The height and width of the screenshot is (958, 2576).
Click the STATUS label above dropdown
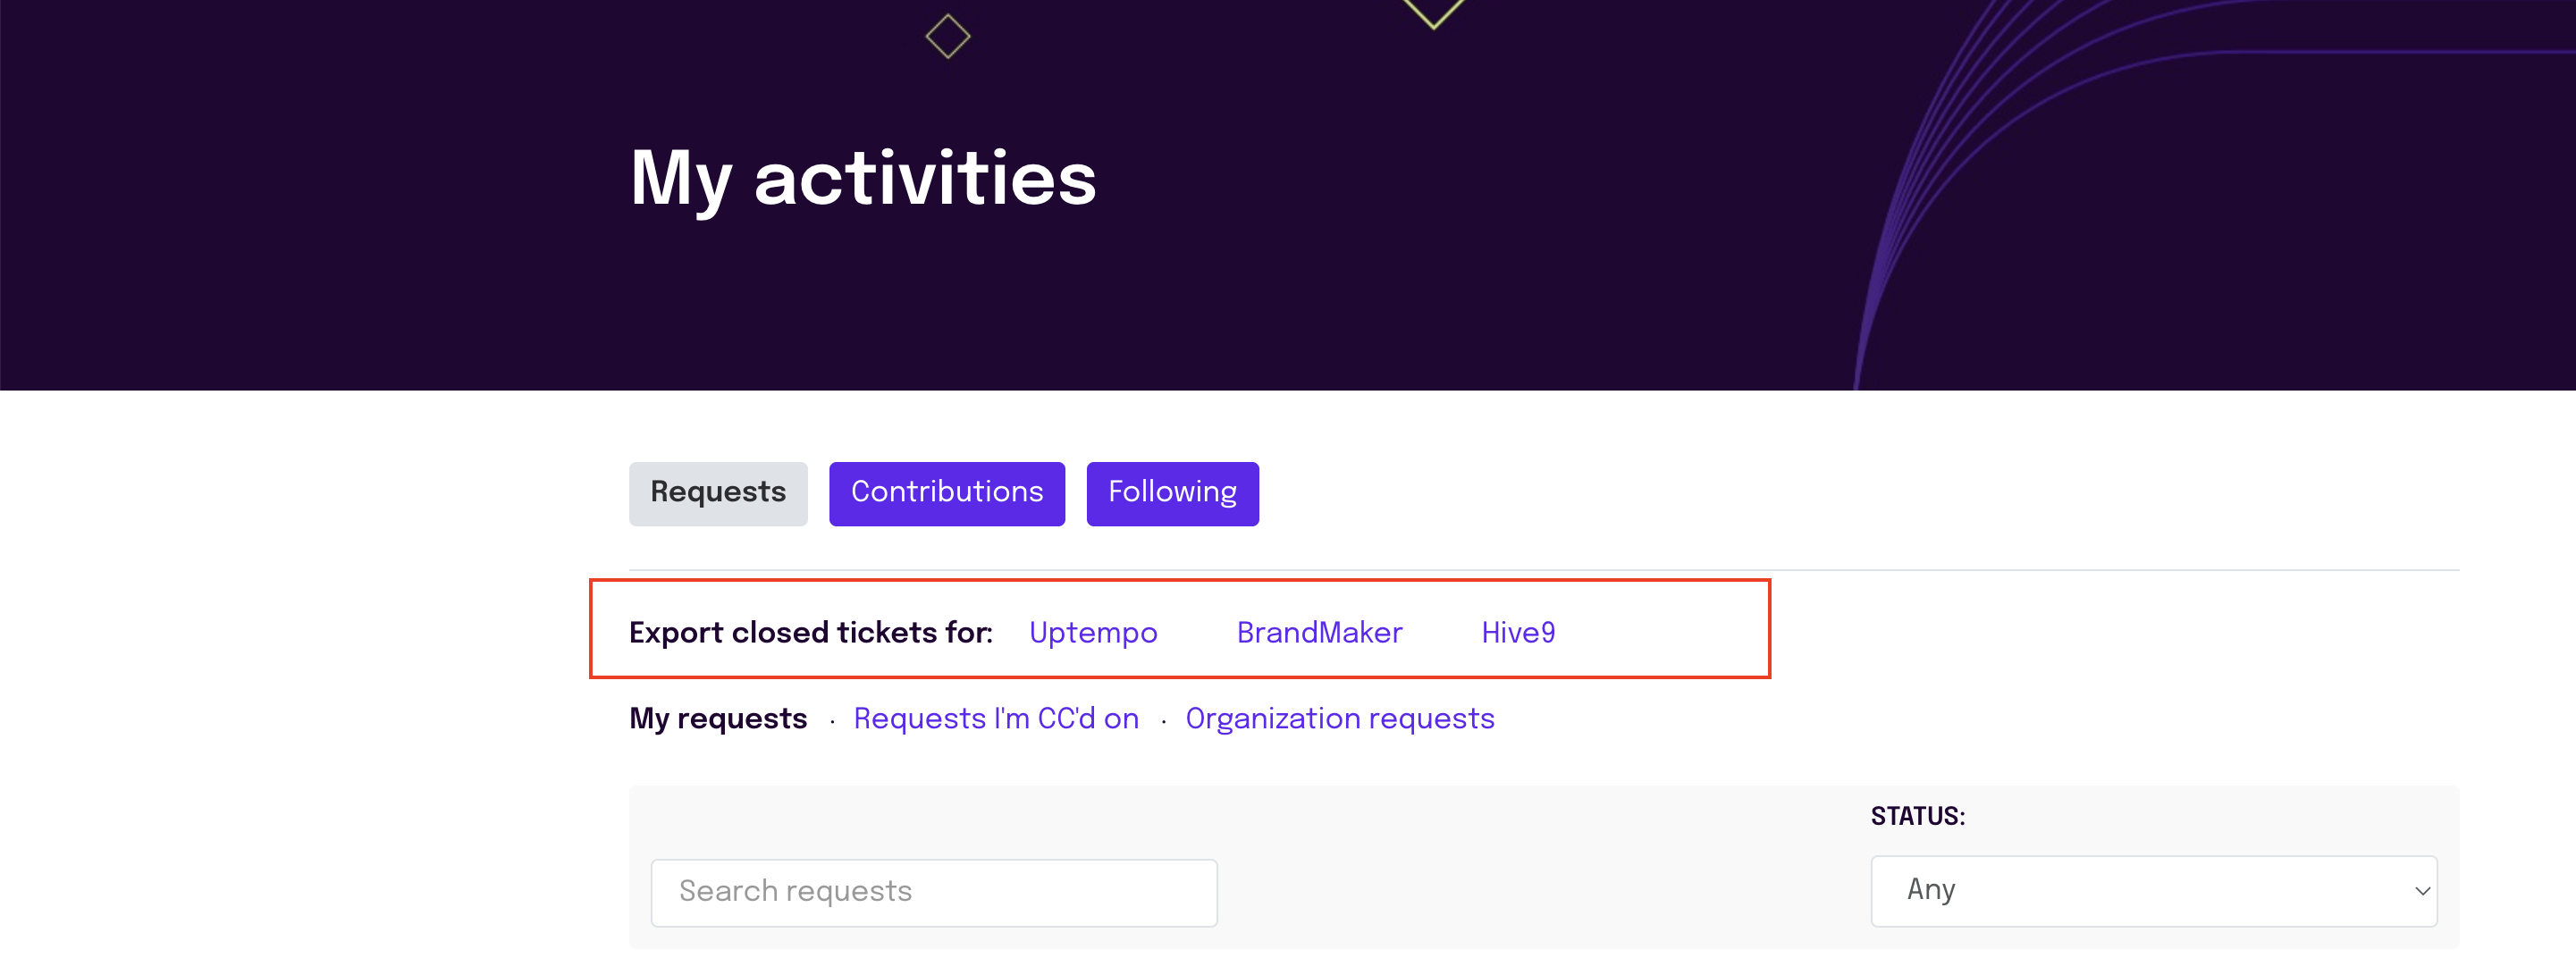[x=1917, y=816]
